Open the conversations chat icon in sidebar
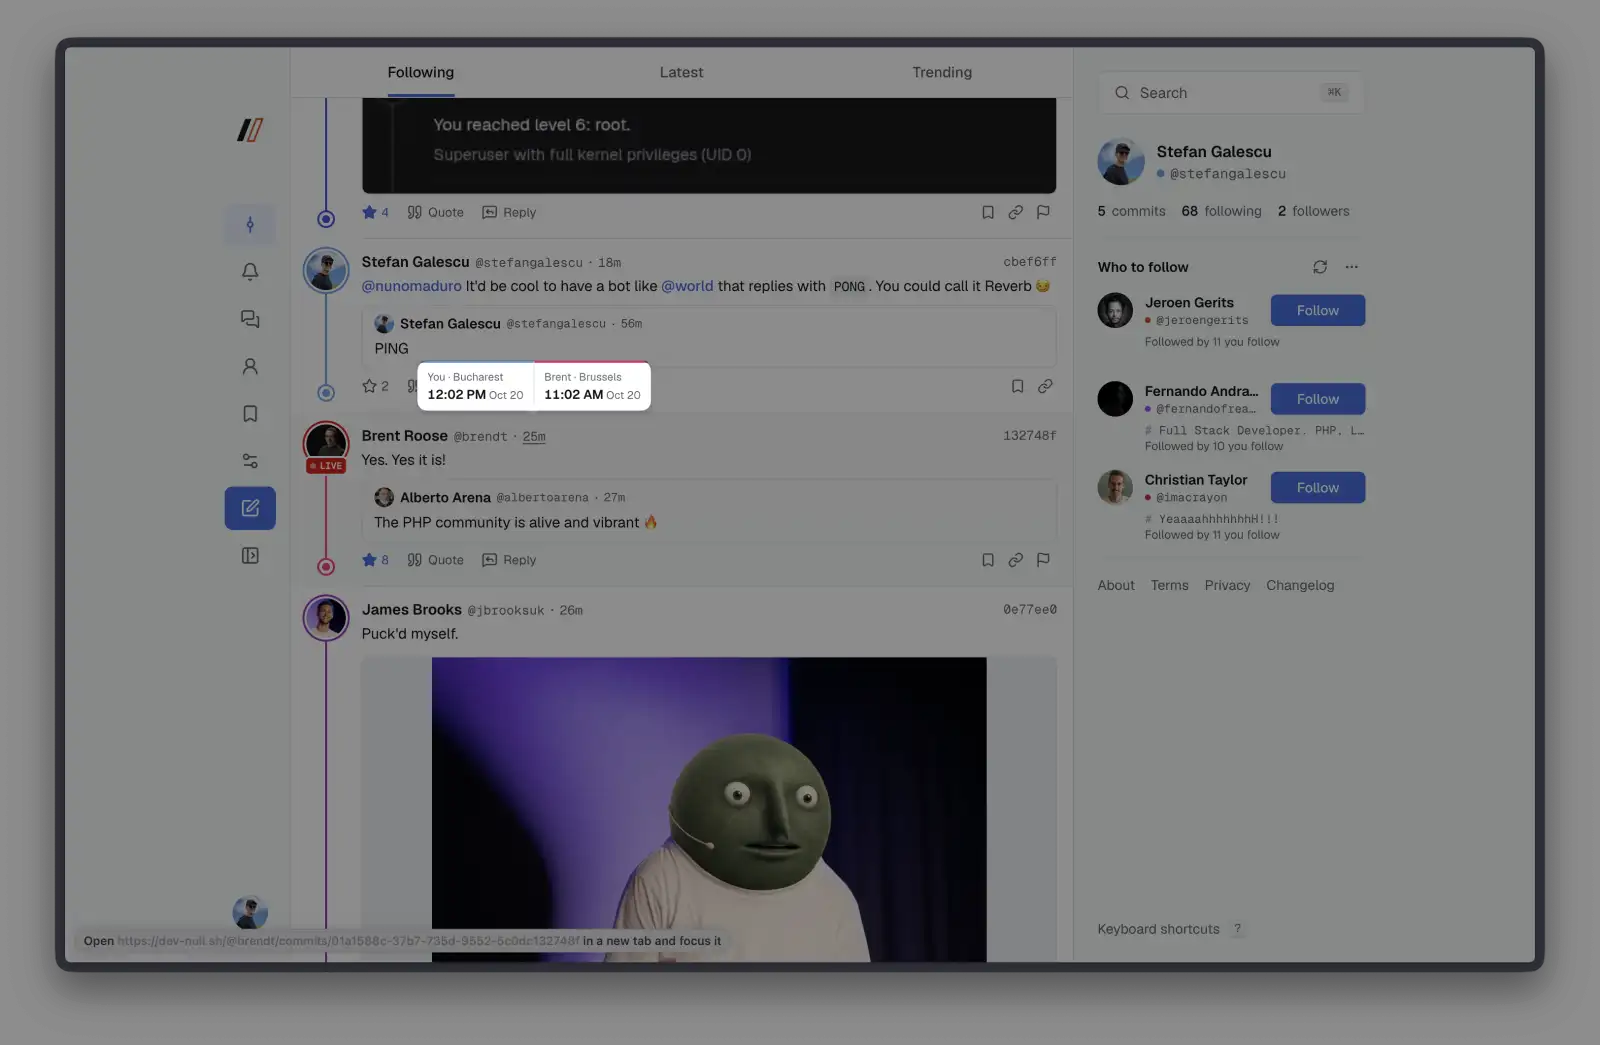The width and height of the screenshot is (1600, 1045). click(250, 319)
